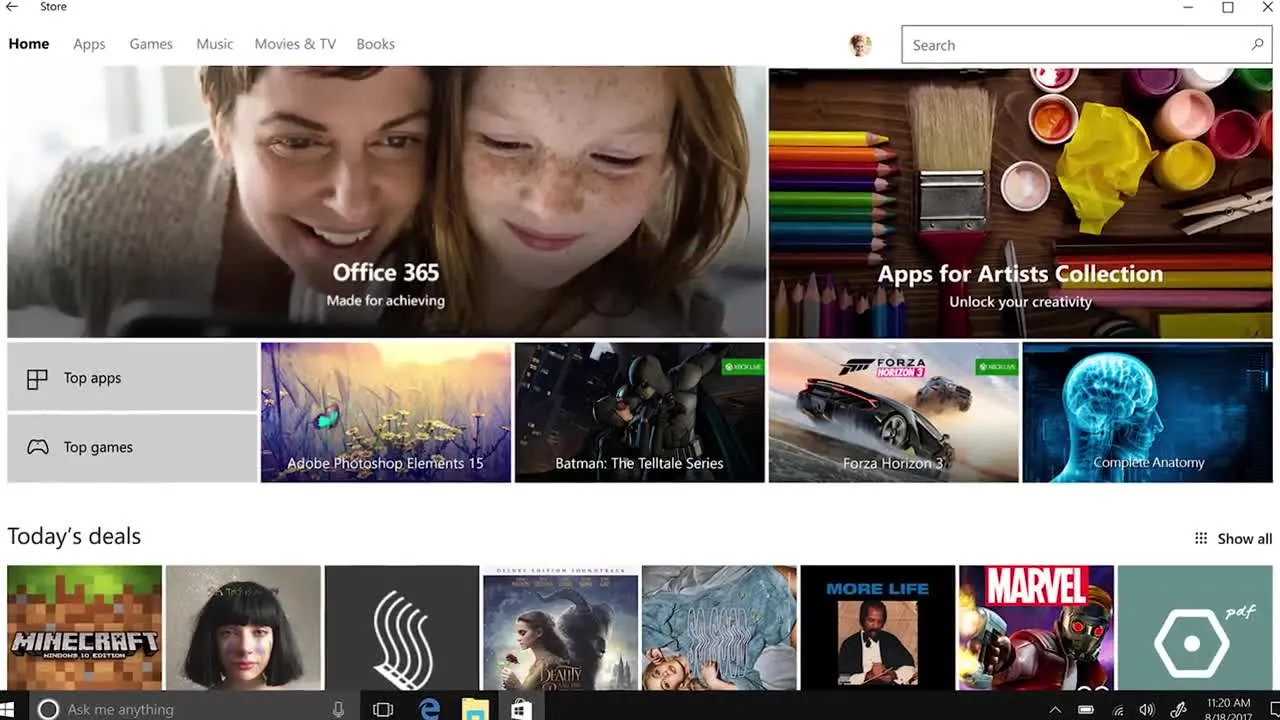Show hidden tray icons chevron
This screenshot has height=720, width=1280.
coord(1055,710)
